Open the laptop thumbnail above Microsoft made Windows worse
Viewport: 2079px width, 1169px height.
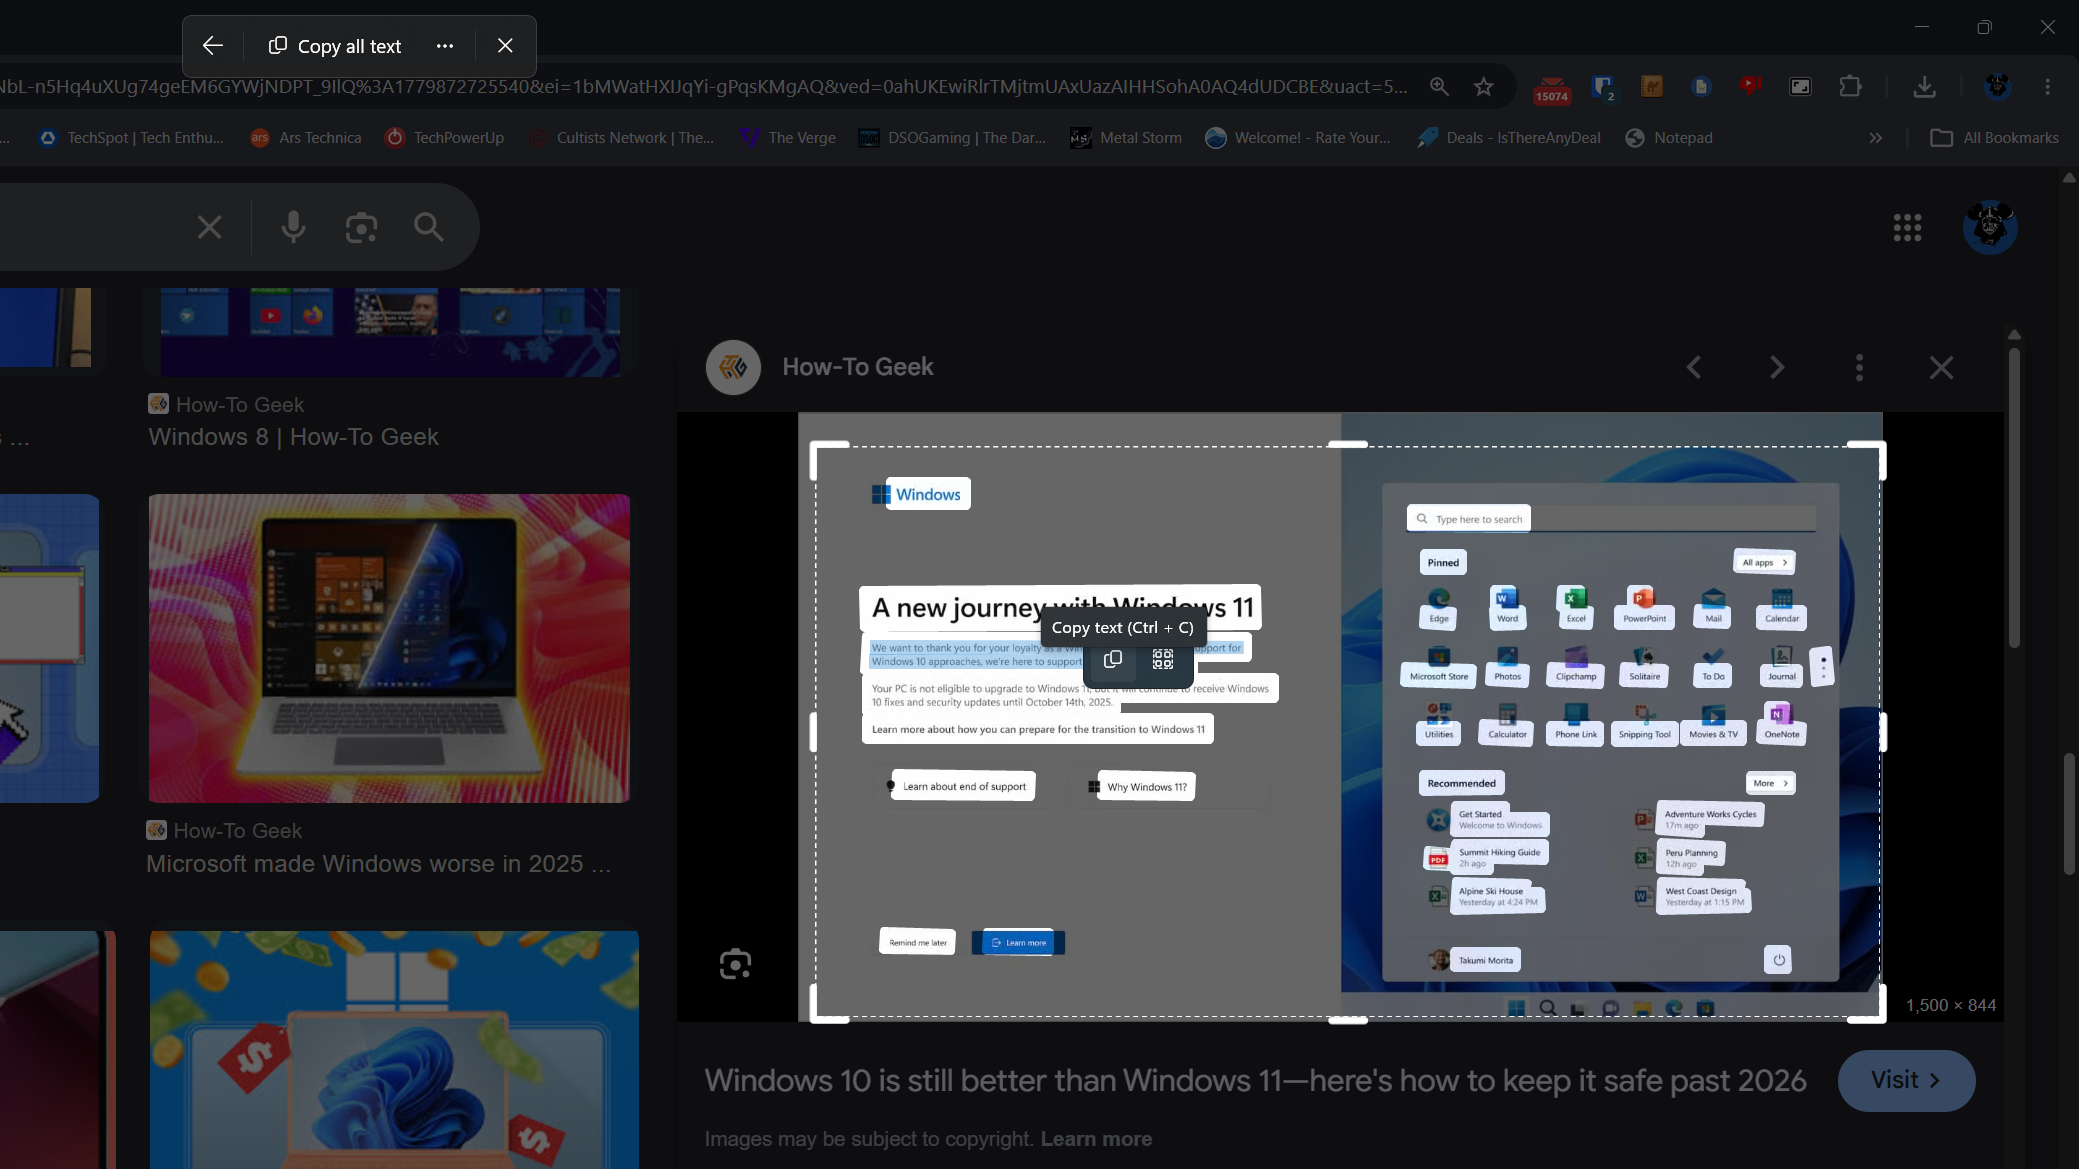[x=389, y=648]
